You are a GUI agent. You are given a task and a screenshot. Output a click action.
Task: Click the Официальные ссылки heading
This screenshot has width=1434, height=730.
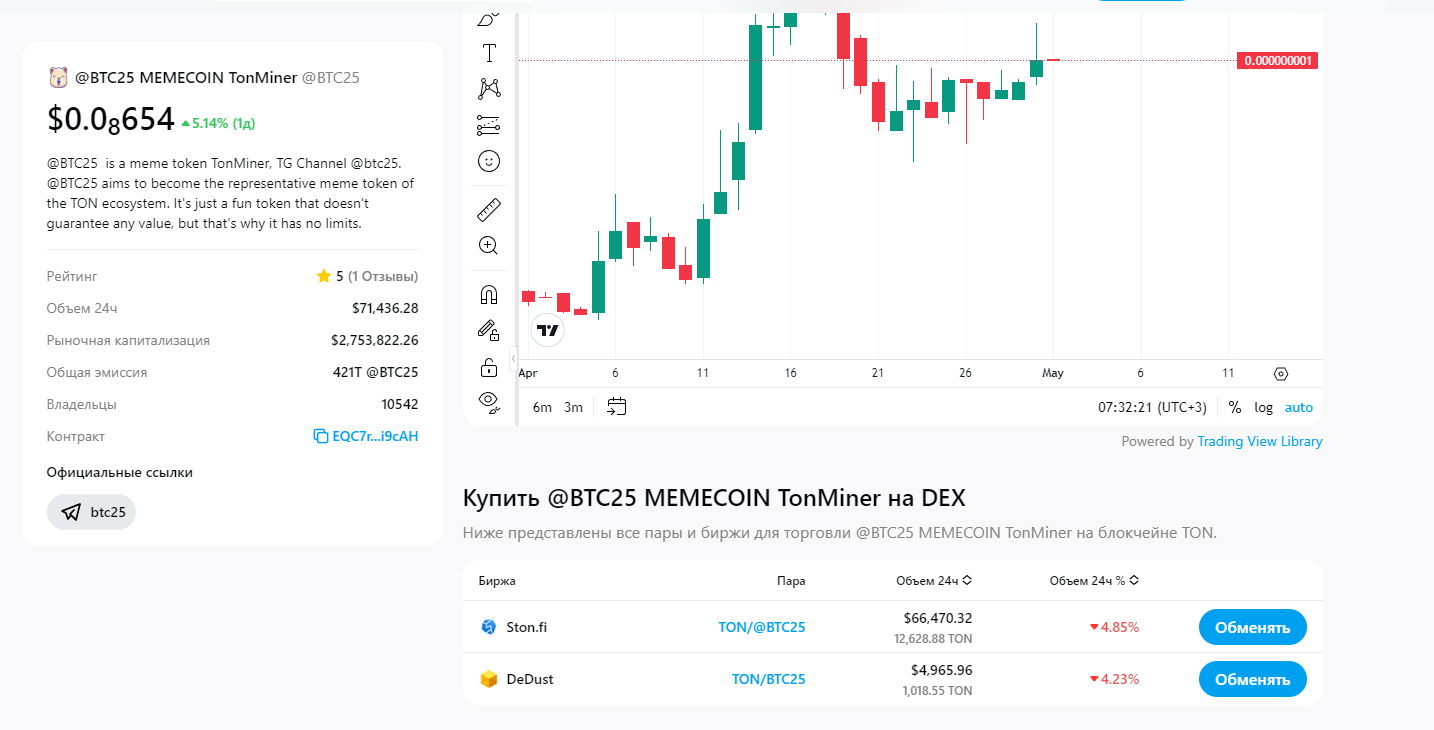[x=120, y=472]
